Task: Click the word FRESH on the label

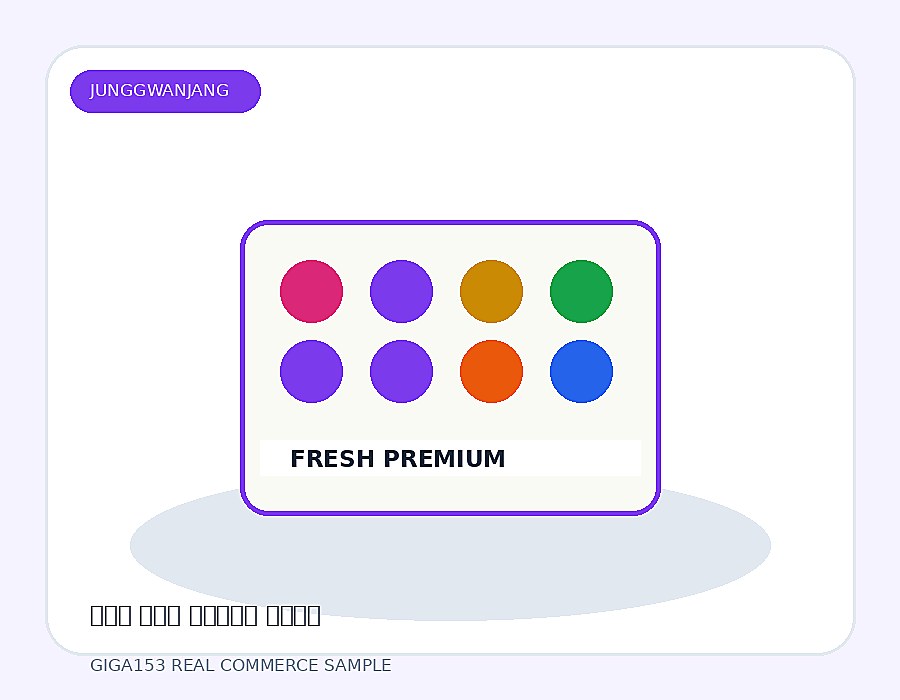Action: click(332, 459)
